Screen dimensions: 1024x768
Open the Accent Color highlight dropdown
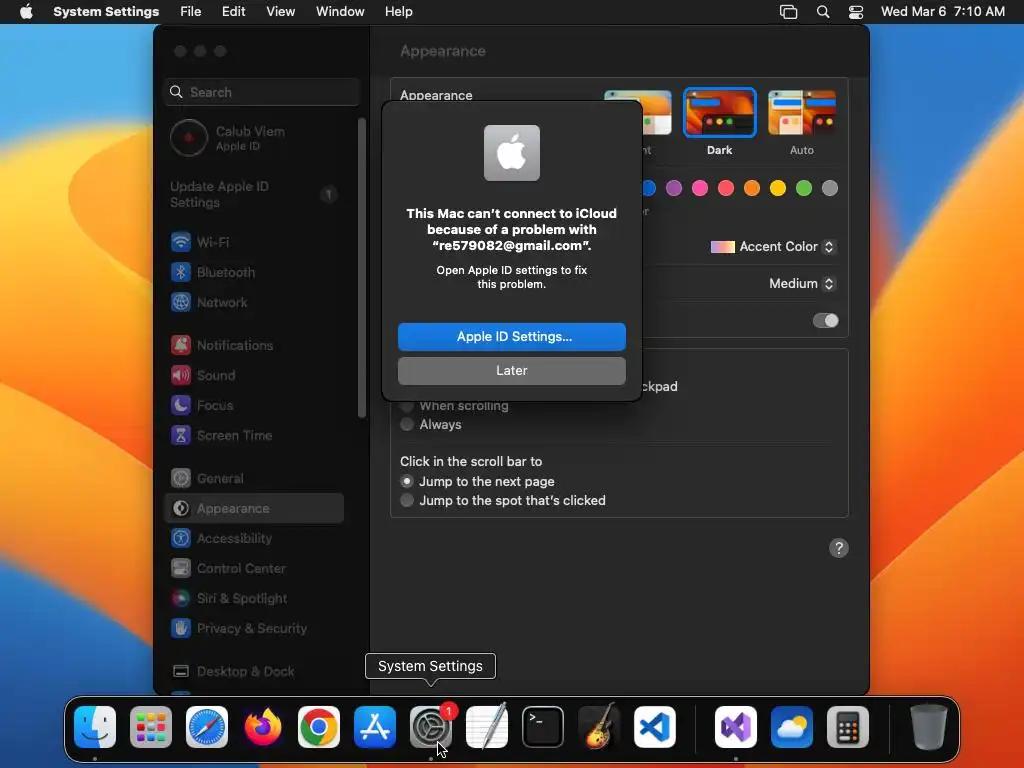773,247
